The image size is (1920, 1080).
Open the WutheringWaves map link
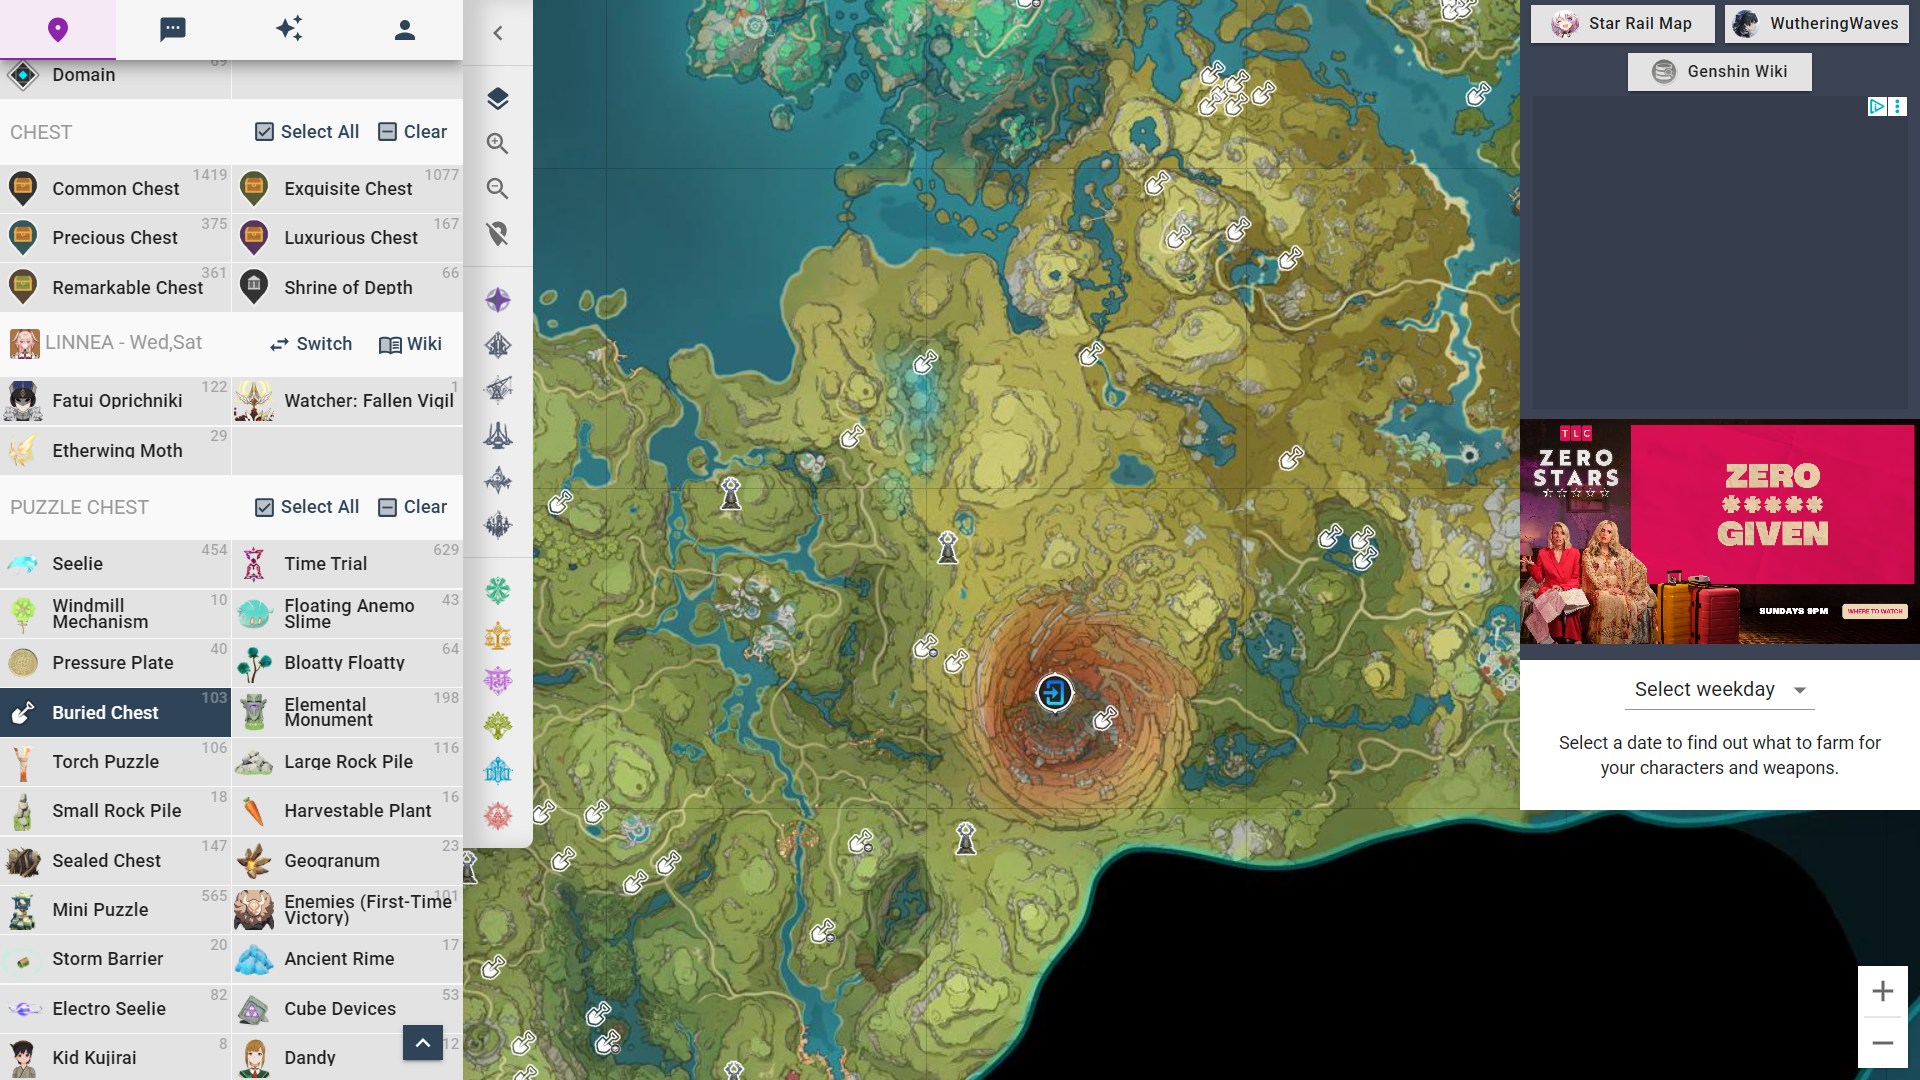point(1817,24)
